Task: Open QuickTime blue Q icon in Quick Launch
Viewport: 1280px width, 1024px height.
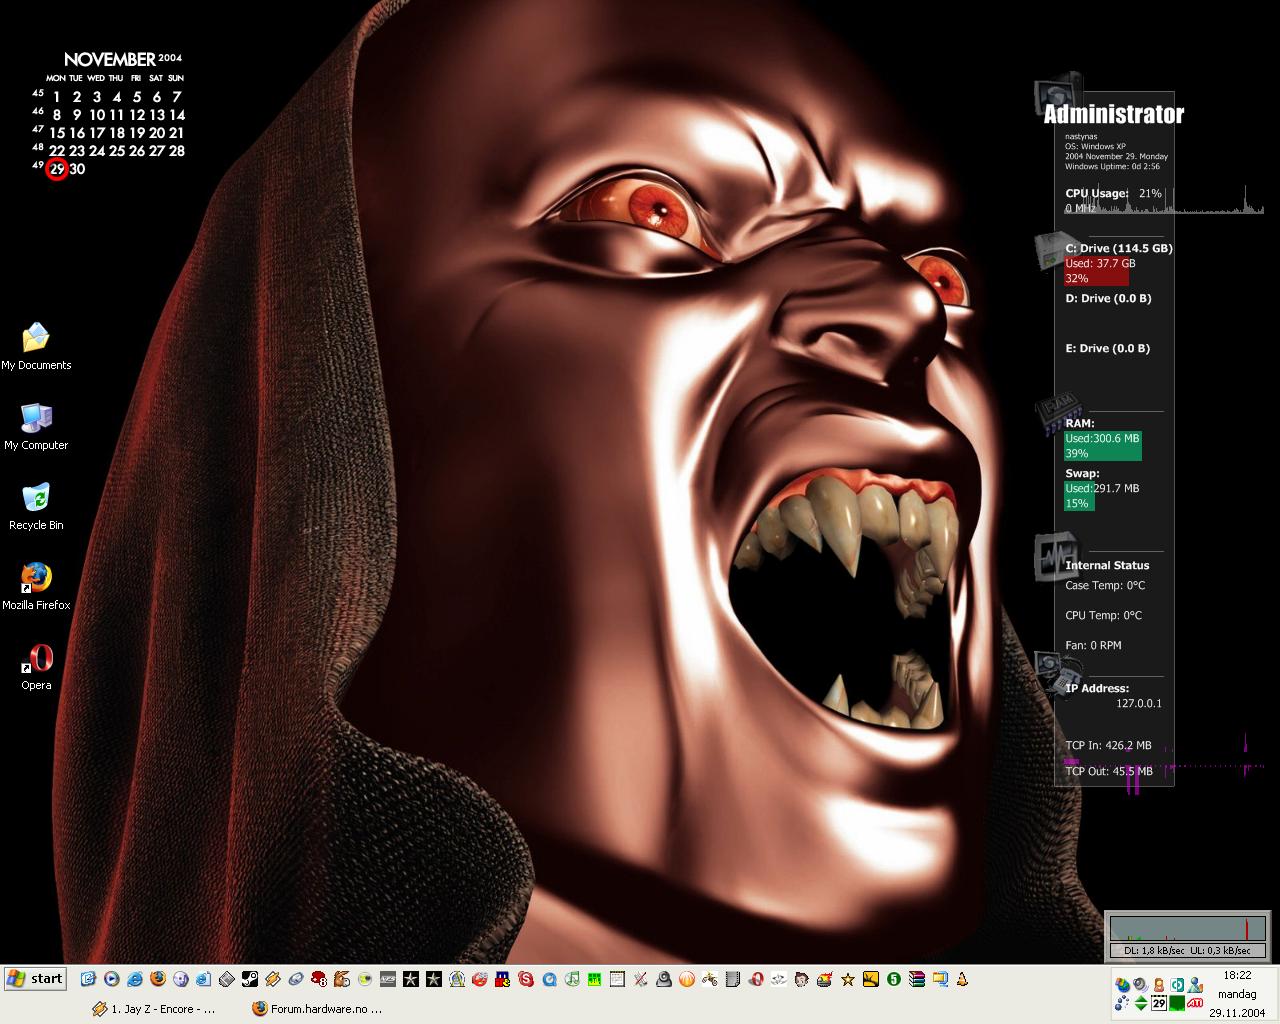Action: point(549,979)
